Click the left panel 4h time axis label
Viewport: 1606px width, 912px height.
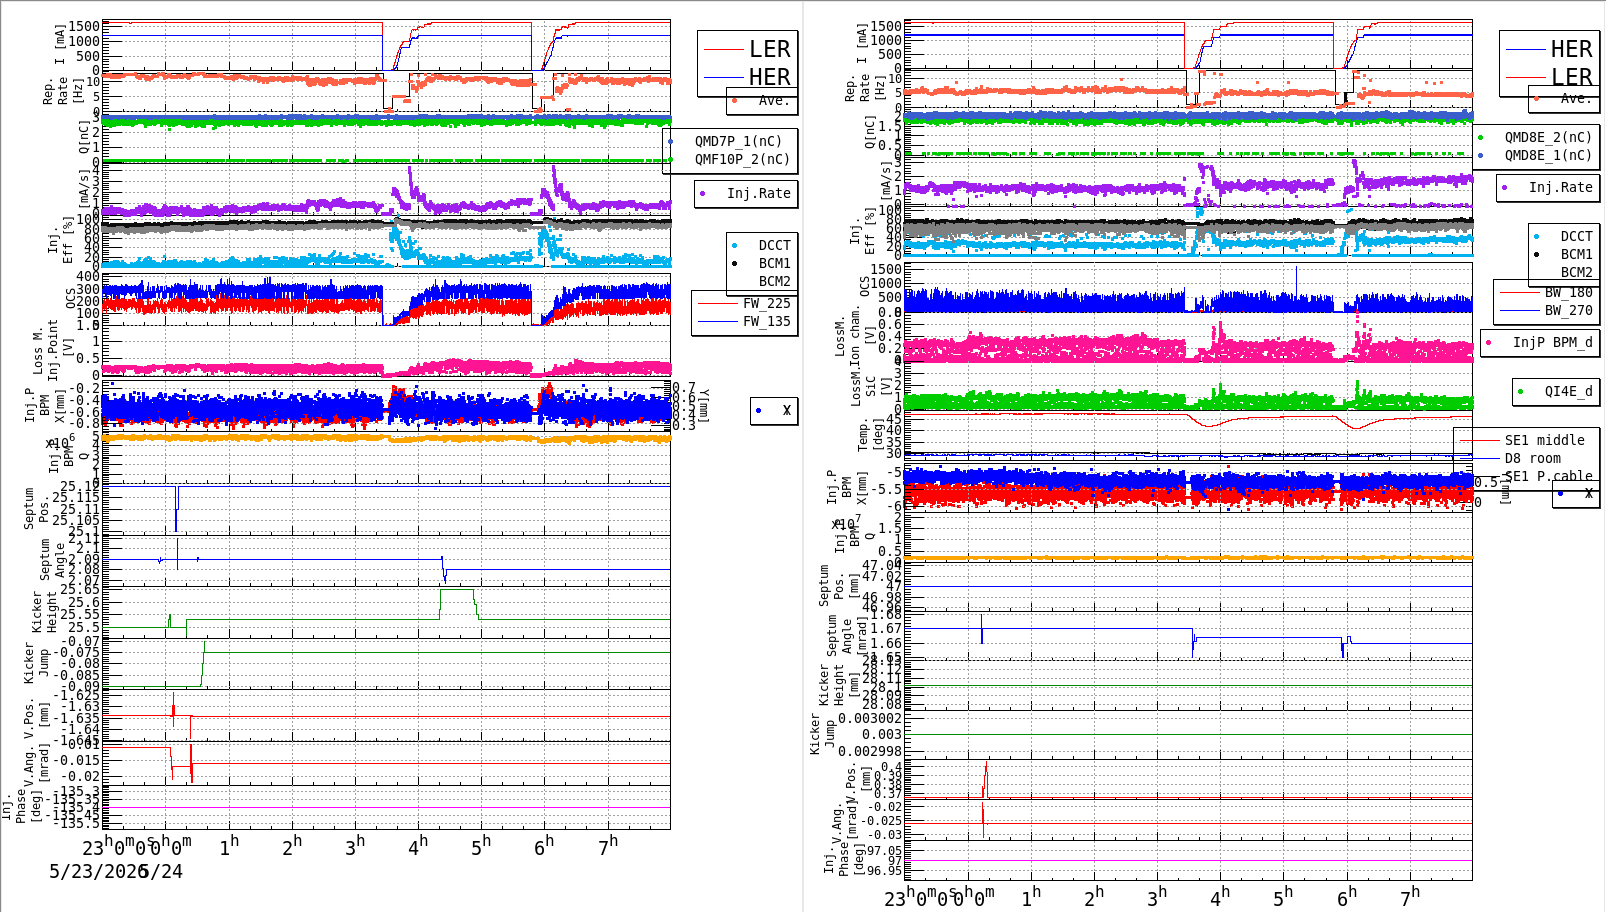pyautogui.click(x=417, y=846)
